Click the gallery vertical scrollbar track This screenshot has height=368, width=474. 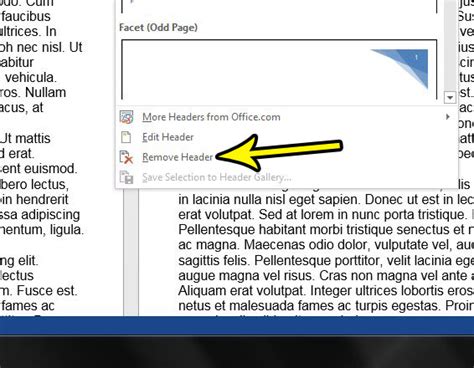(x=450, y=47)
